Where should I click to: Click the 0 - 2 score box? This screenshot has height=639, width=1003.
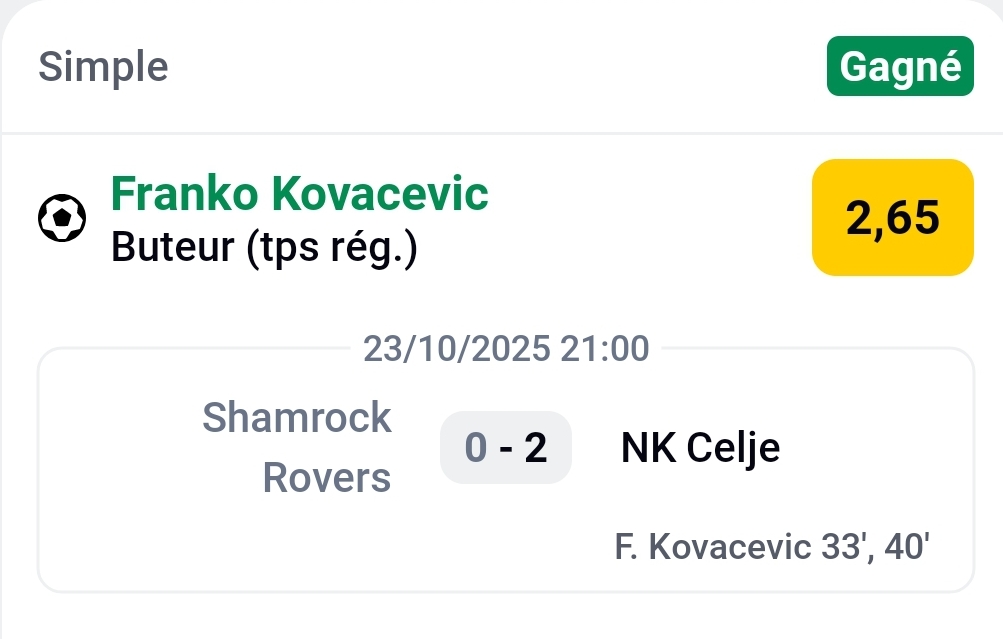pyautogui.click(x=506, y=448)
